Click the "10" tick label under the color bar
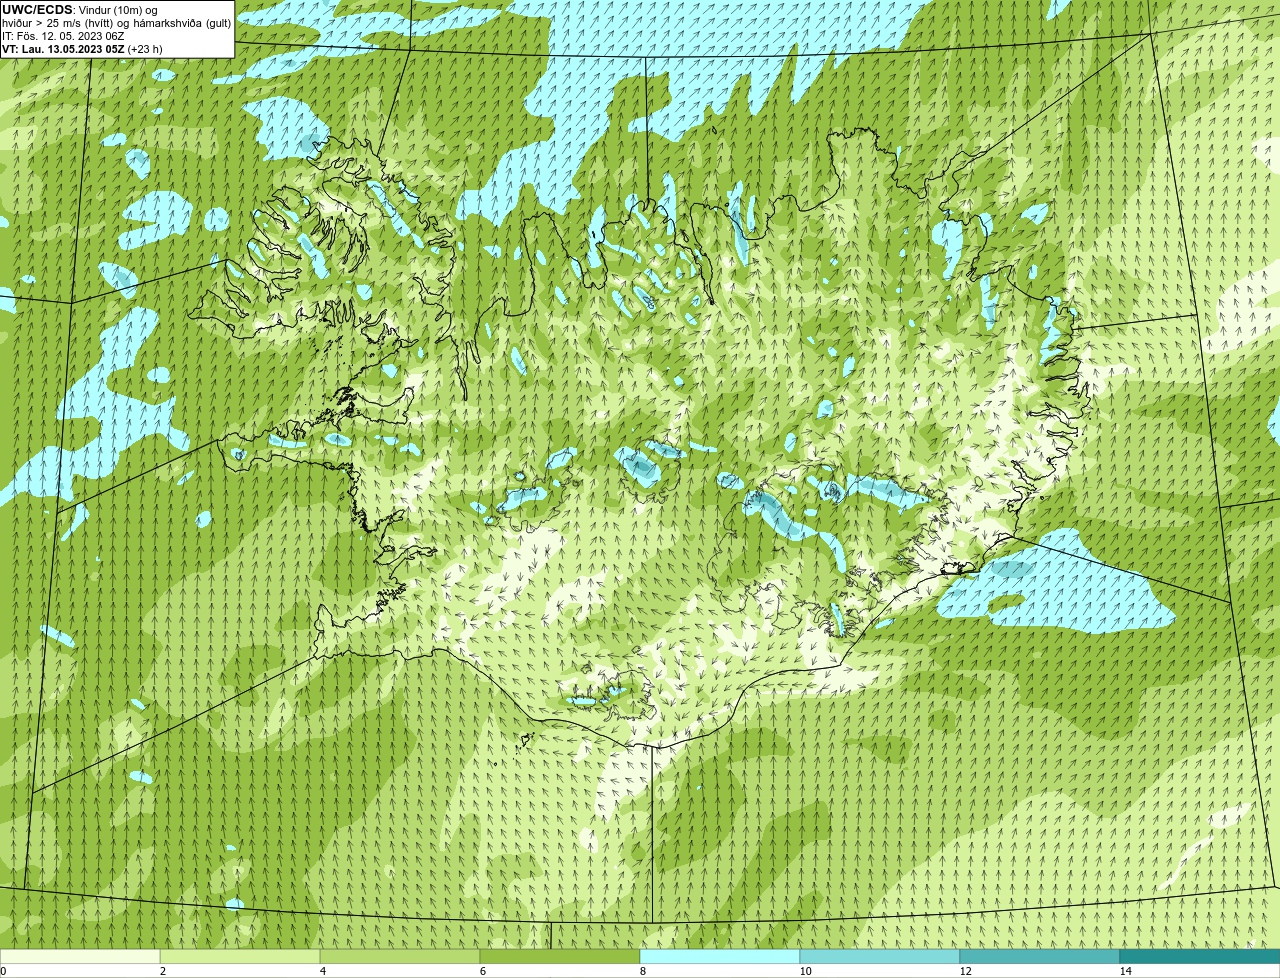Screen dimensions: 1280x978 (805, 971)
